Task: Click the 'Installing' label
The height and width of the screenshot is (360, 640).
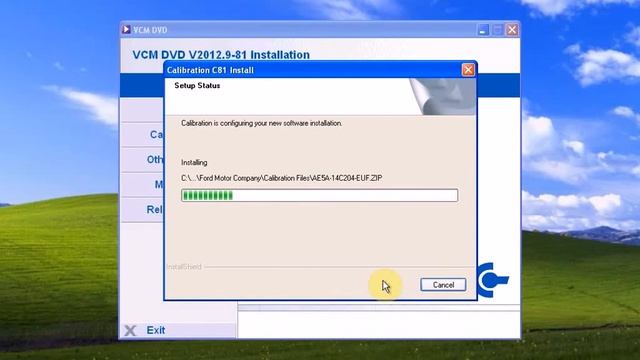Action: click(x=194, y=162)
